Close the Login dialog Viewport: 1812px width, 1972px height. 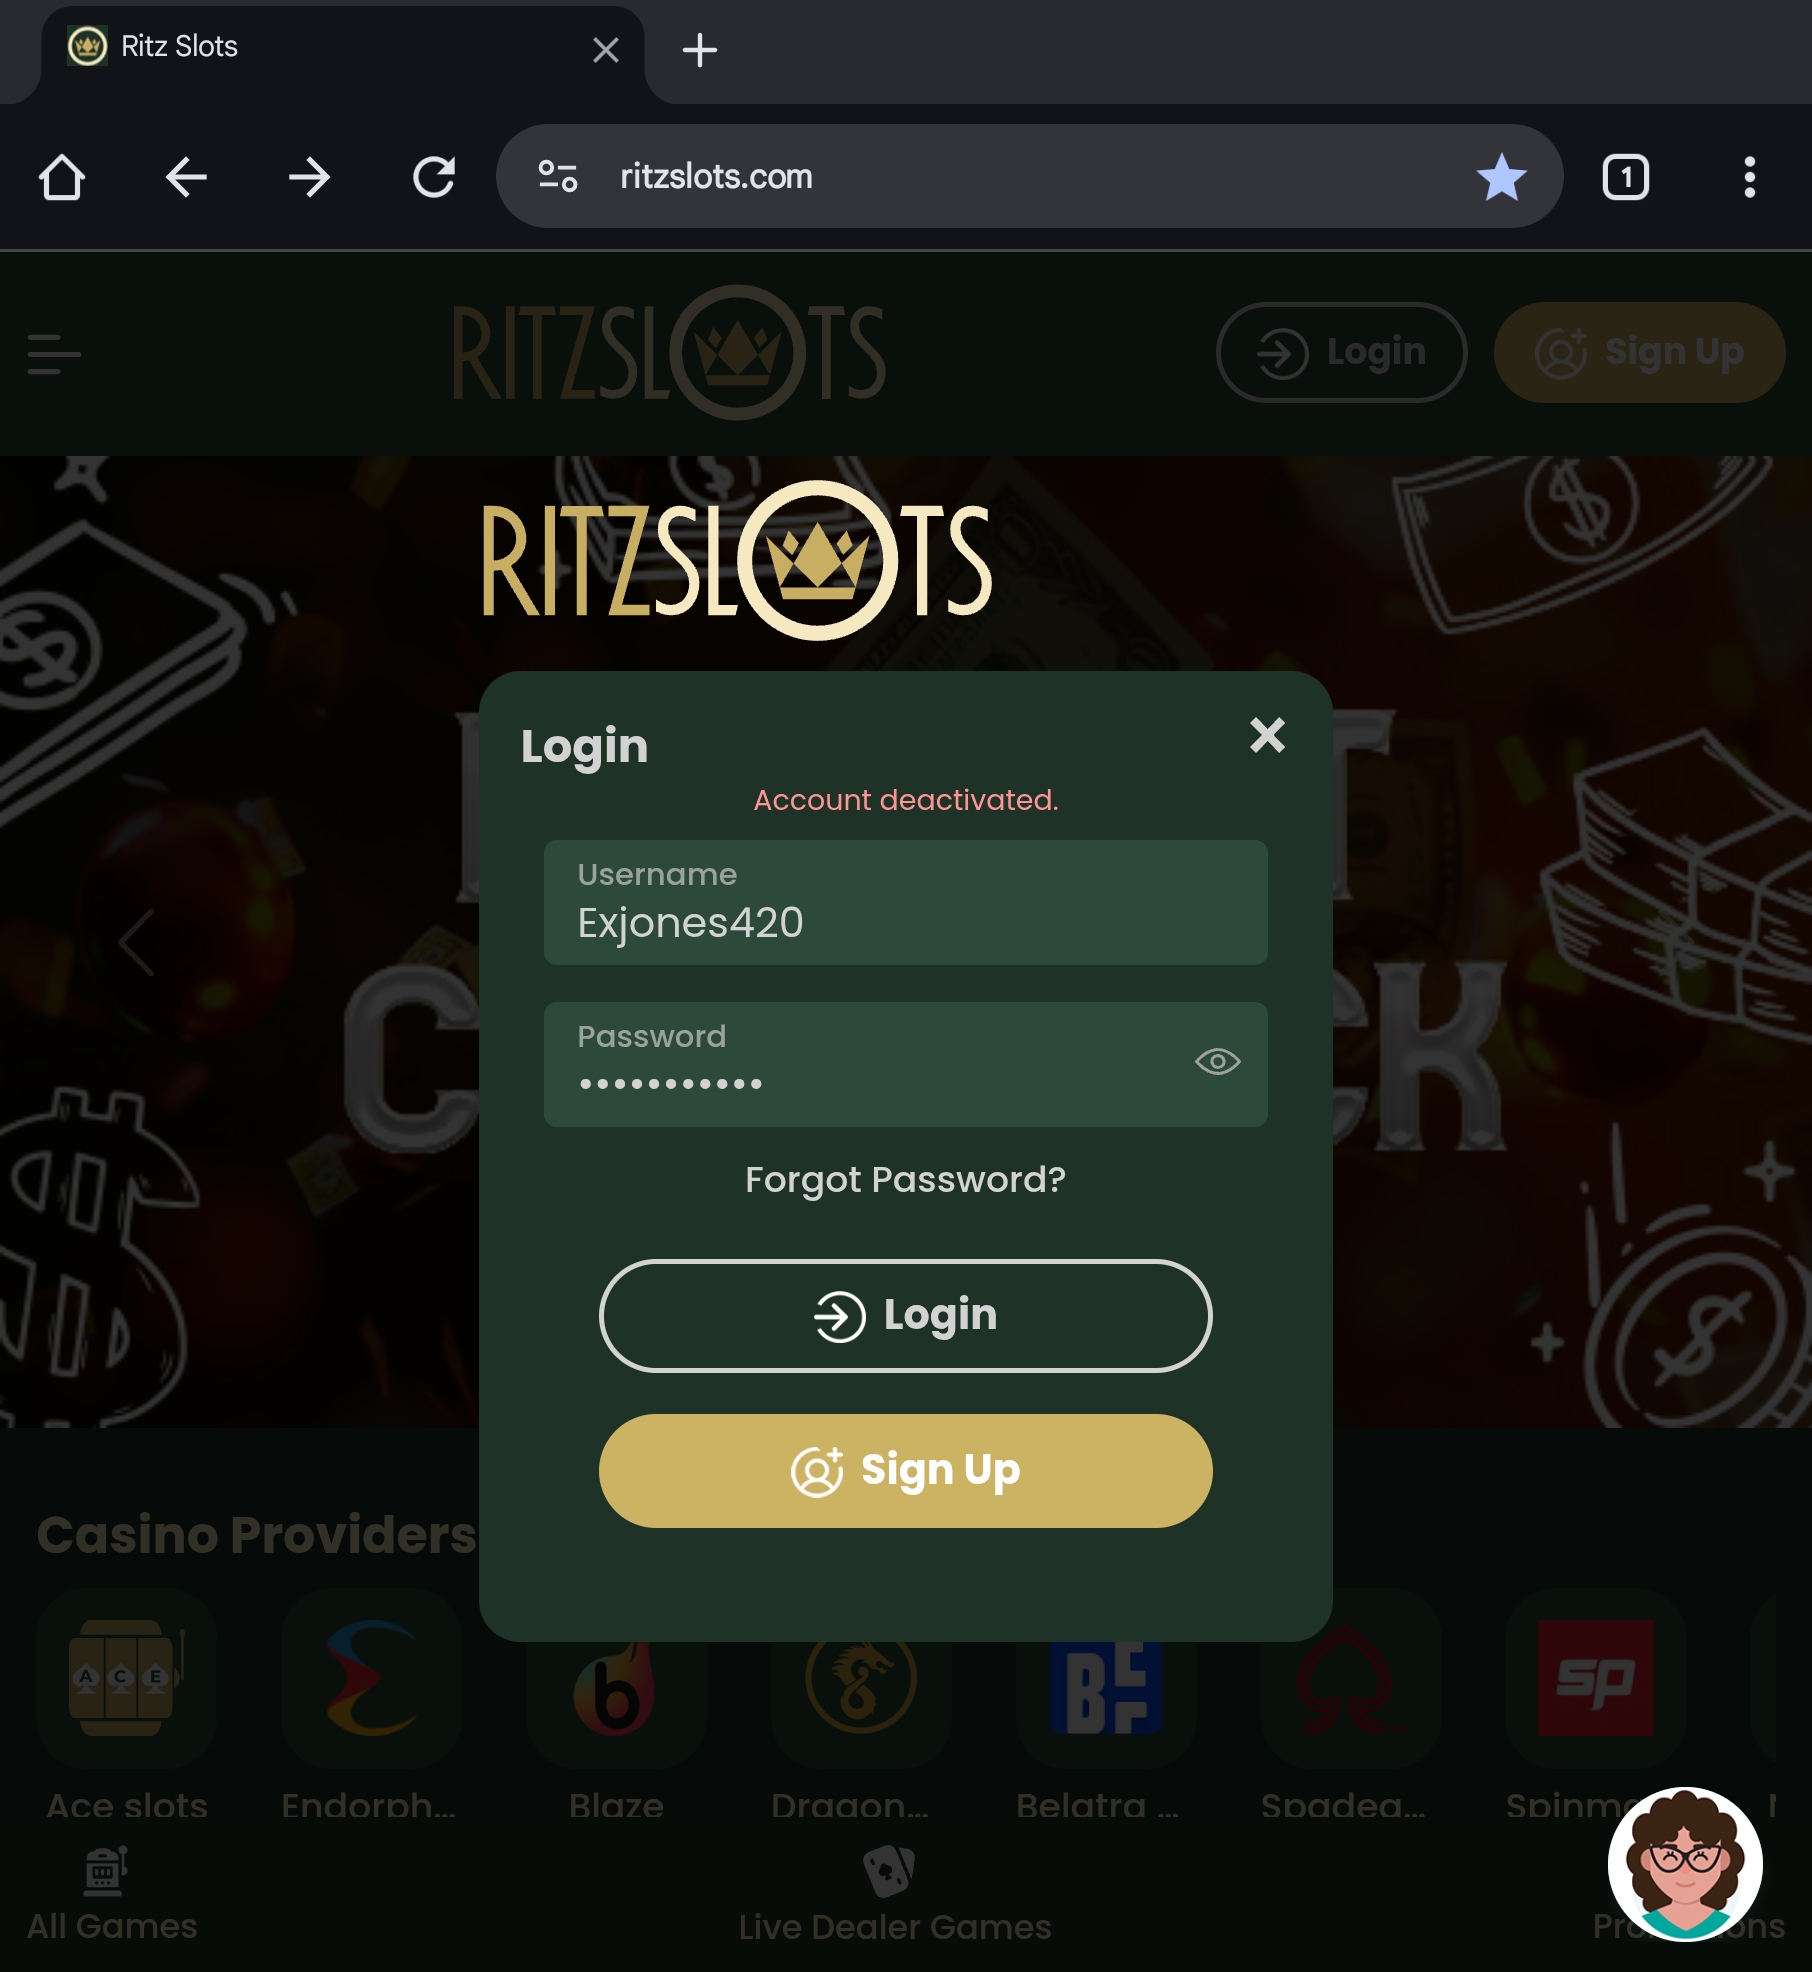(x=1267, y=735)
